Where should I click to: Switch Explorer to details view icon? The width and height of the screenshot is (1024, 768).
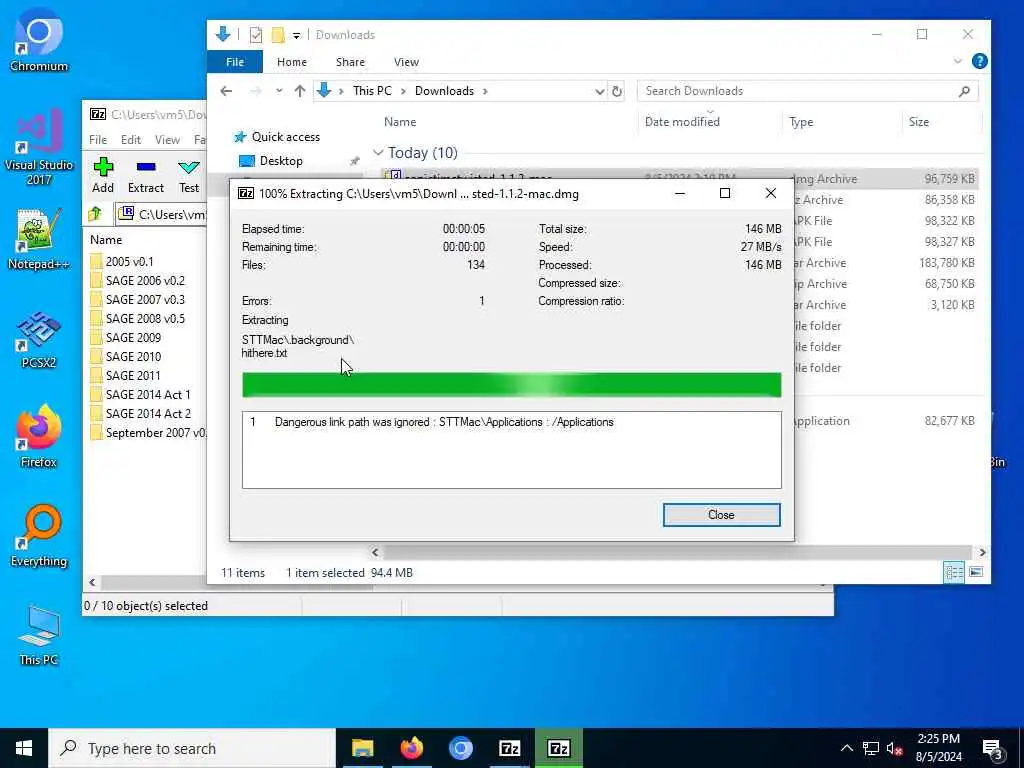coord(953,573)
